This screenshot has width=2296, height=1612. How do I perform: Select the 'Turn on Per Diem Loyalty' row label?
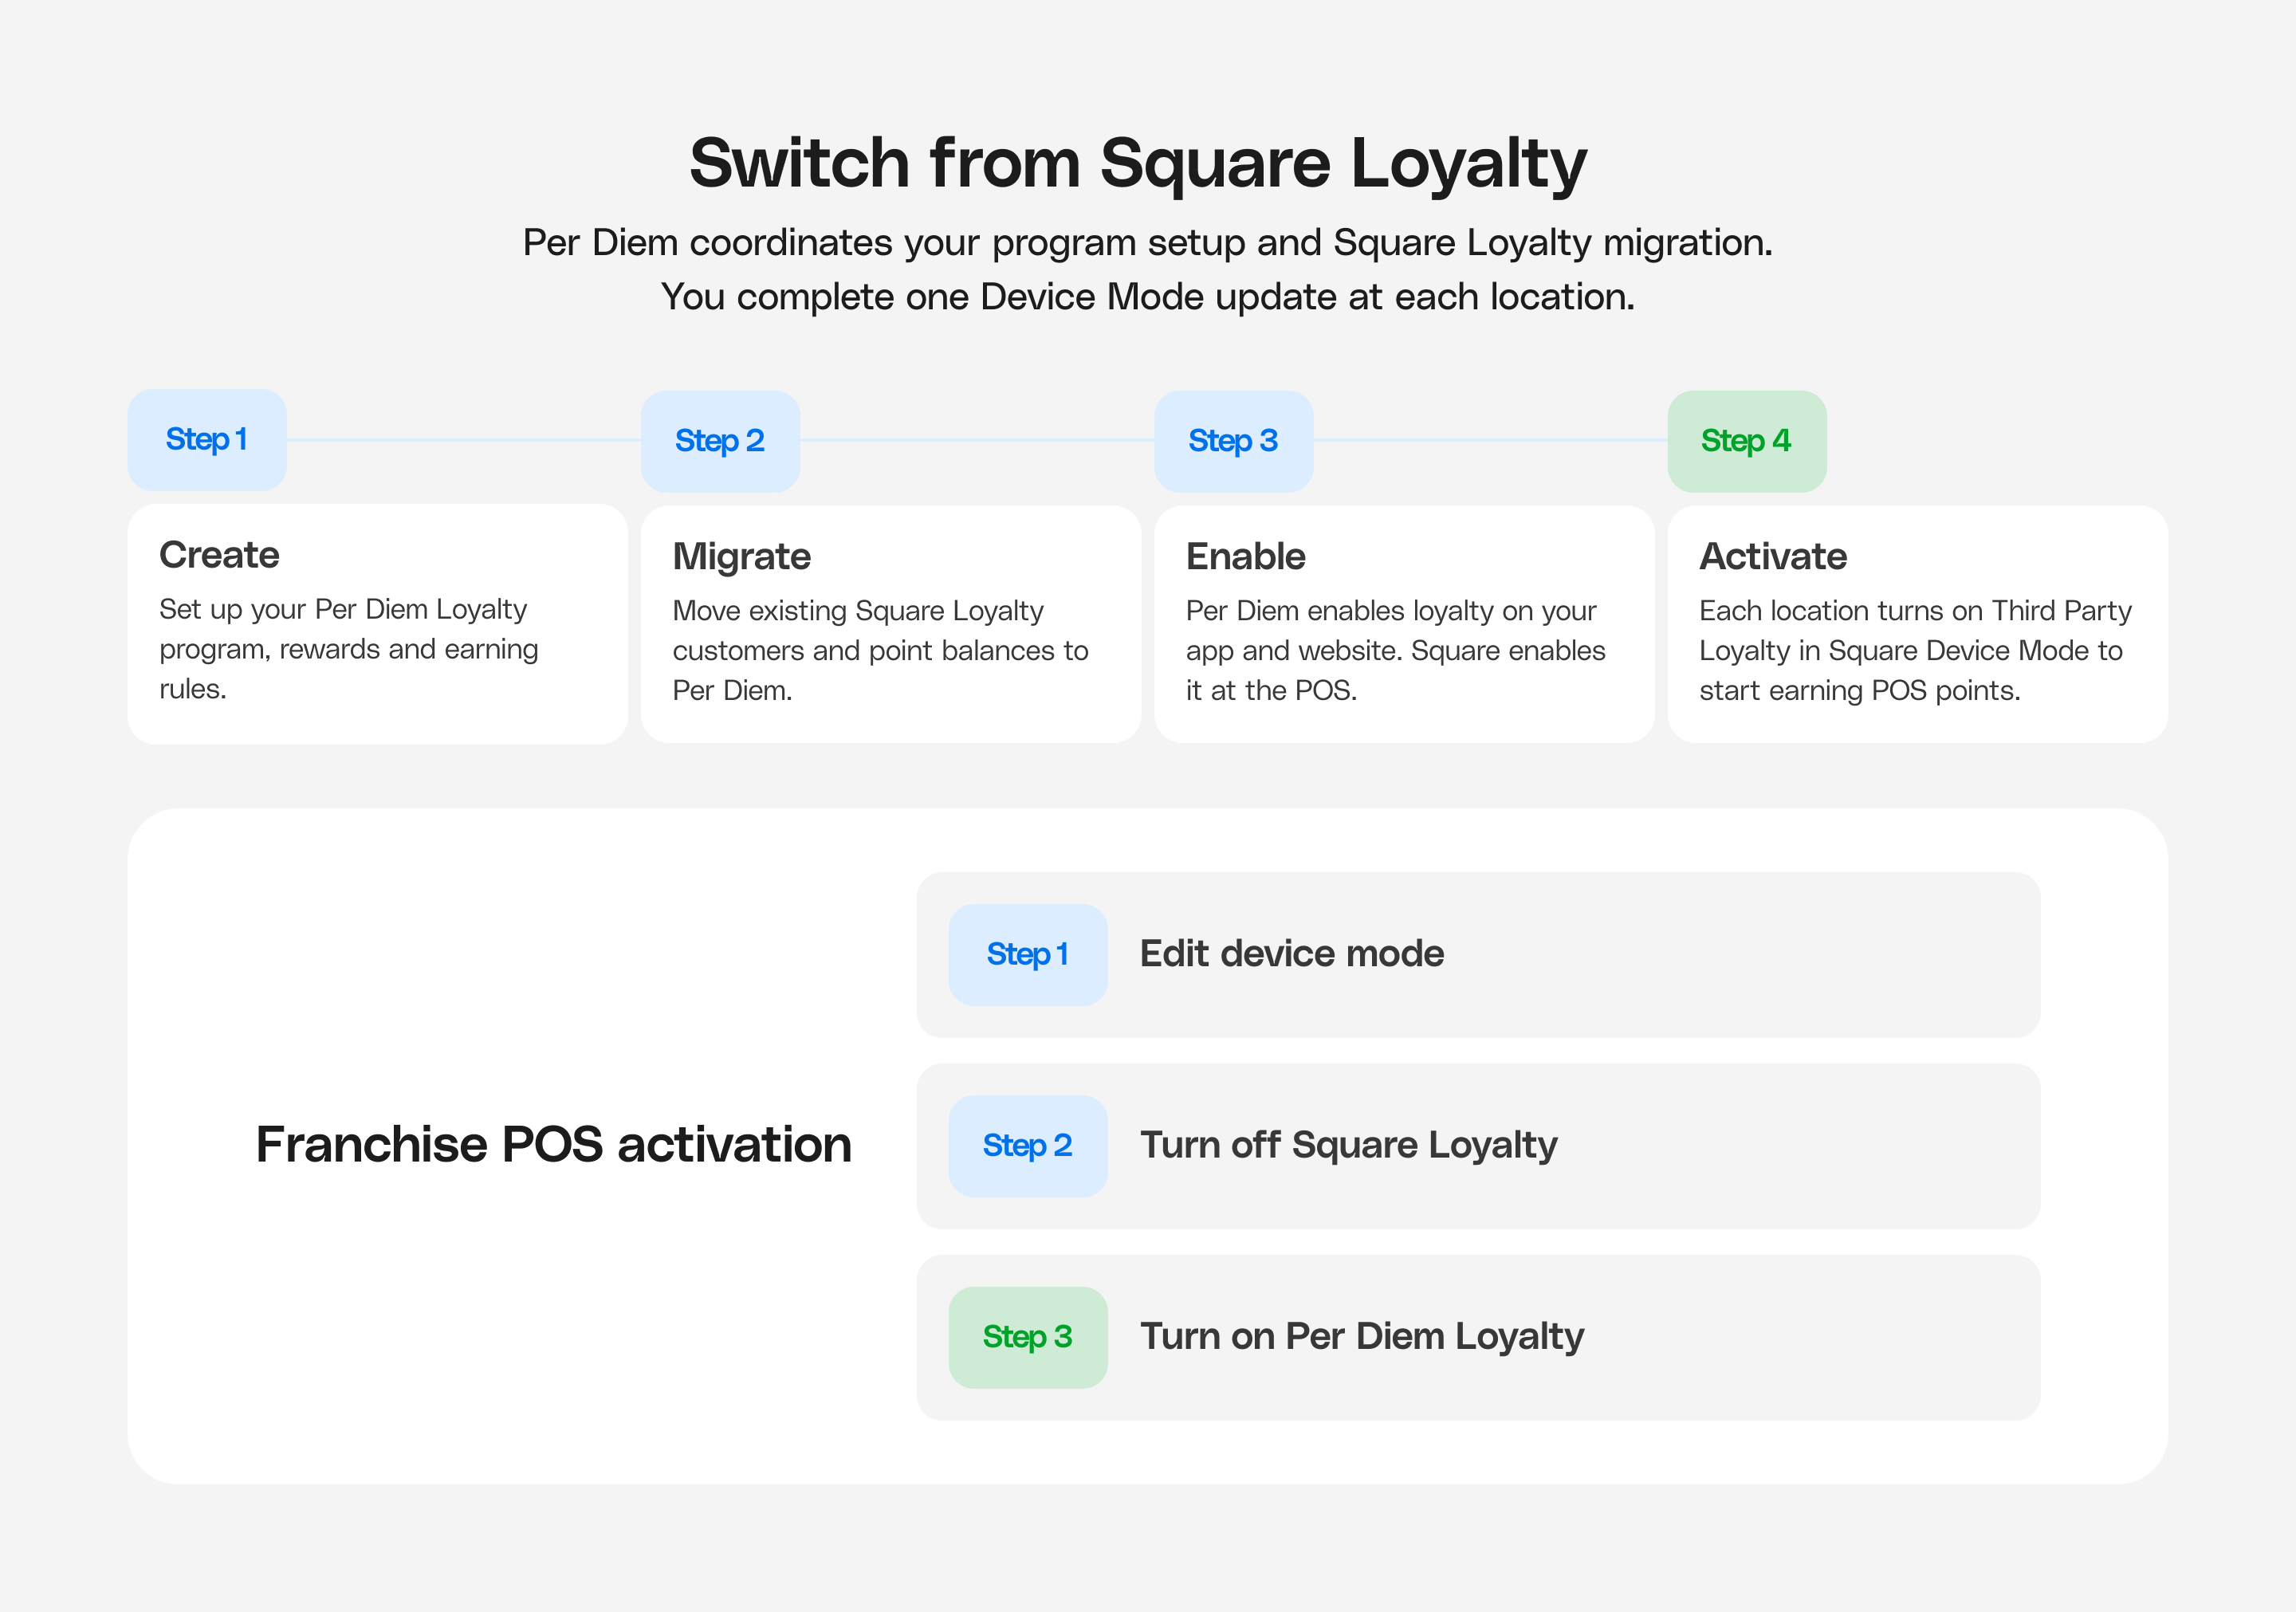[x=1362, y=1338]
